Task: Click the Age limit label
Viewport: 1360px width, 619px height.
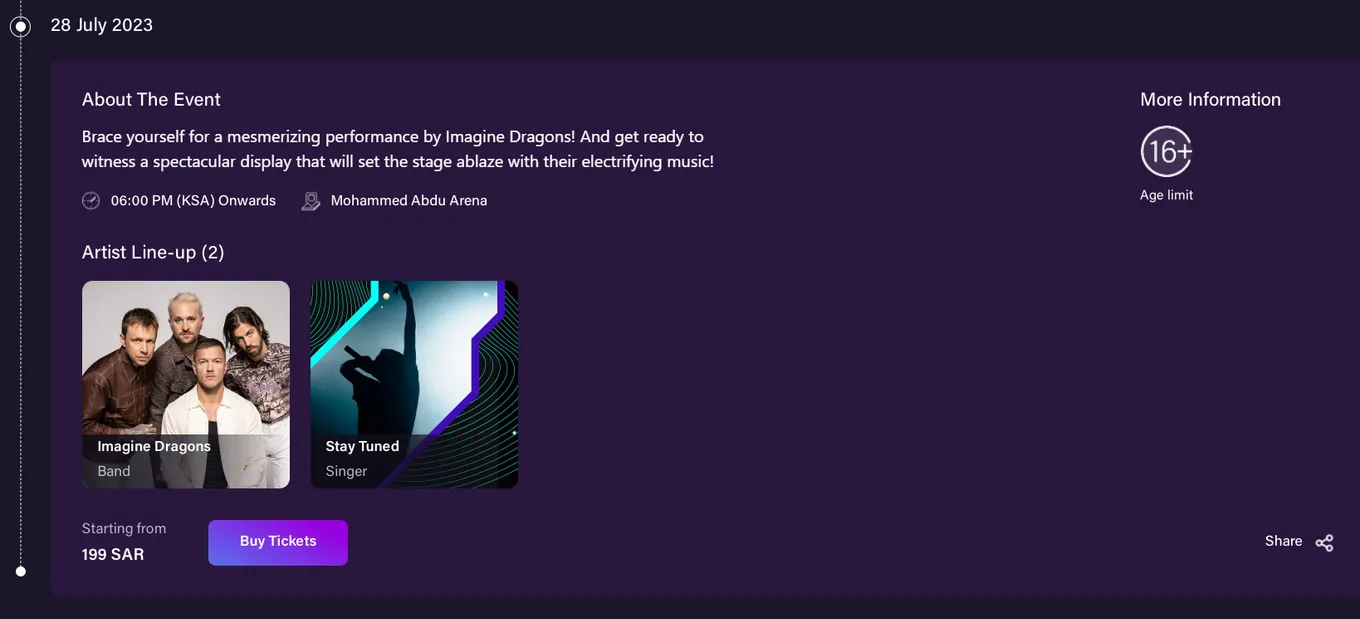Action: point(1166,195)
